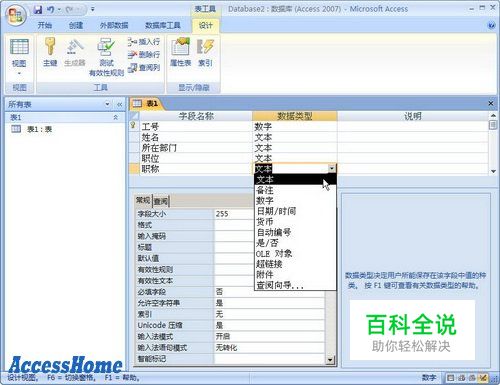Click the Unicode 压缩 value 是

coord(269,325)
